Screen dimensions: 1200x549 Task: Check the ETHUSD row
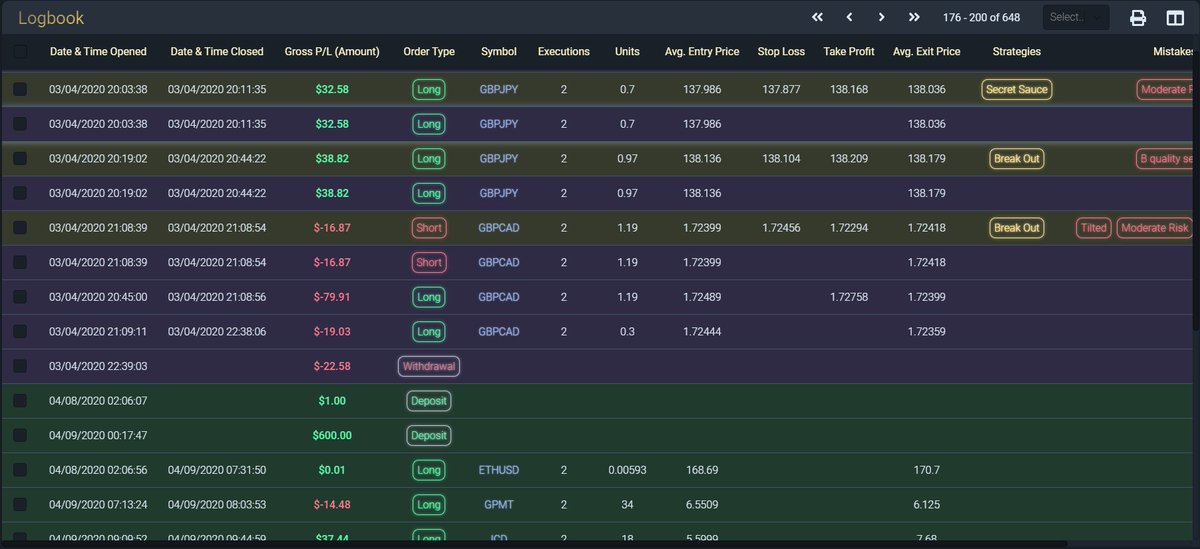(x=21, y=470)
